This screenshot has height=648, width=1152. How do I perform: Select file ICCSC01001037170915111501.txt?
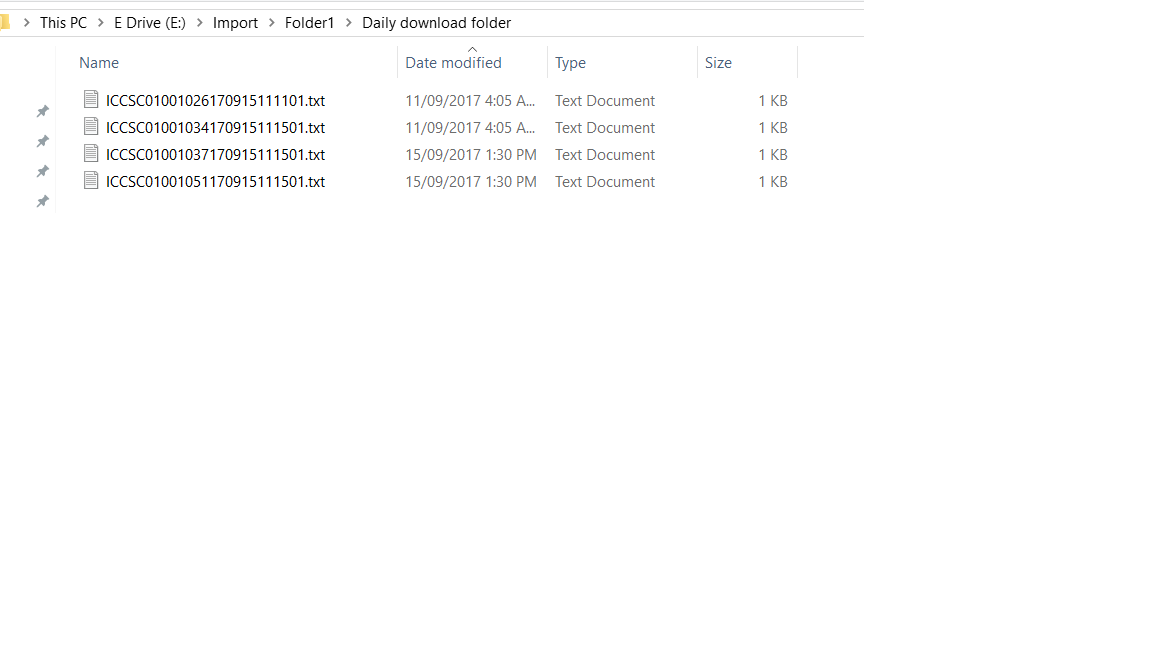[x=215, y=155]
